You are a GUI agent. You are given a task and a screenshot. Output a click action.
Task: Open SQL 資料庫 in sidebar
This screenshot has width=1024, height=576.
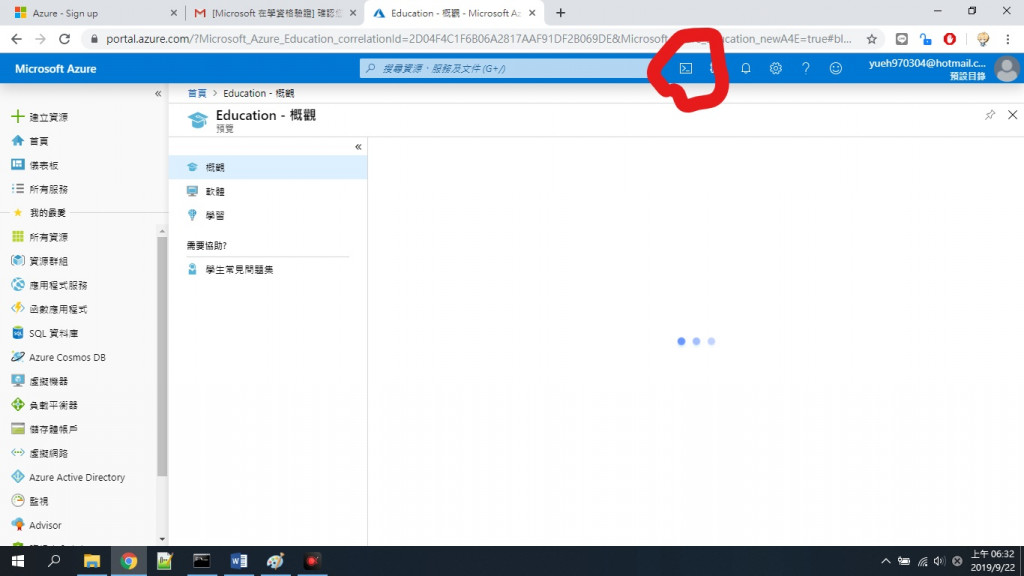[x=53, y=333]
